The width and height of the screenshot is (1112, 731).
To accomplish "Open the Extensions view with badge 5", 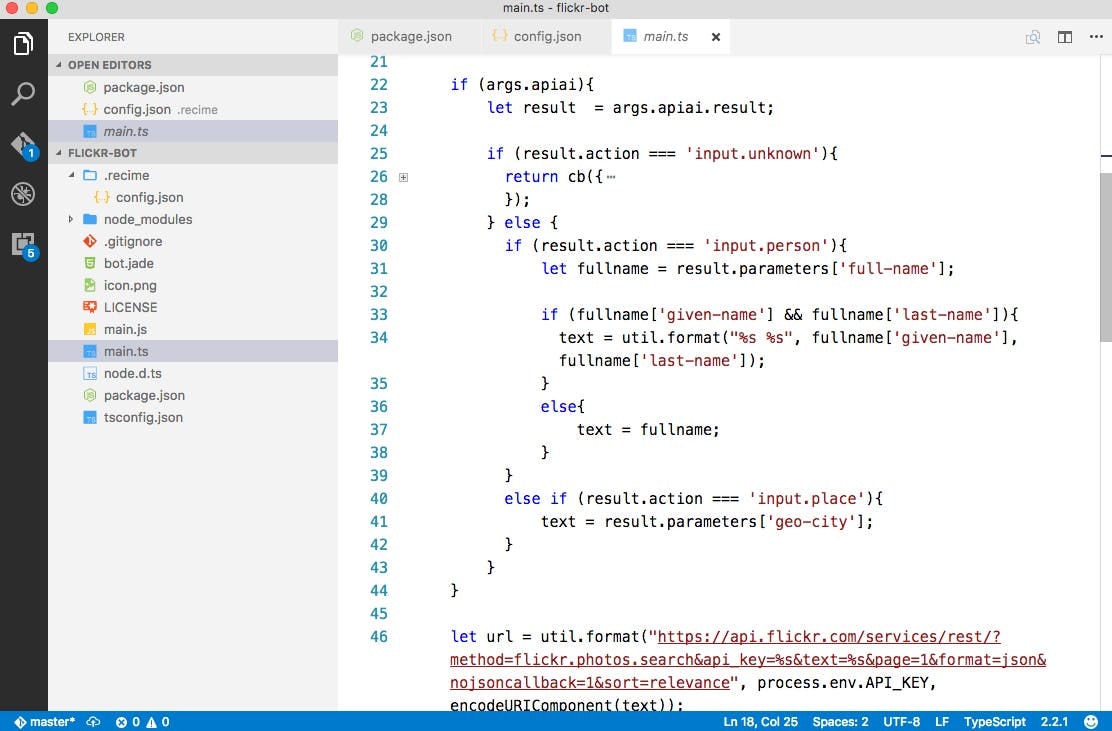I will pyautogui.click(x=24, y=246).
